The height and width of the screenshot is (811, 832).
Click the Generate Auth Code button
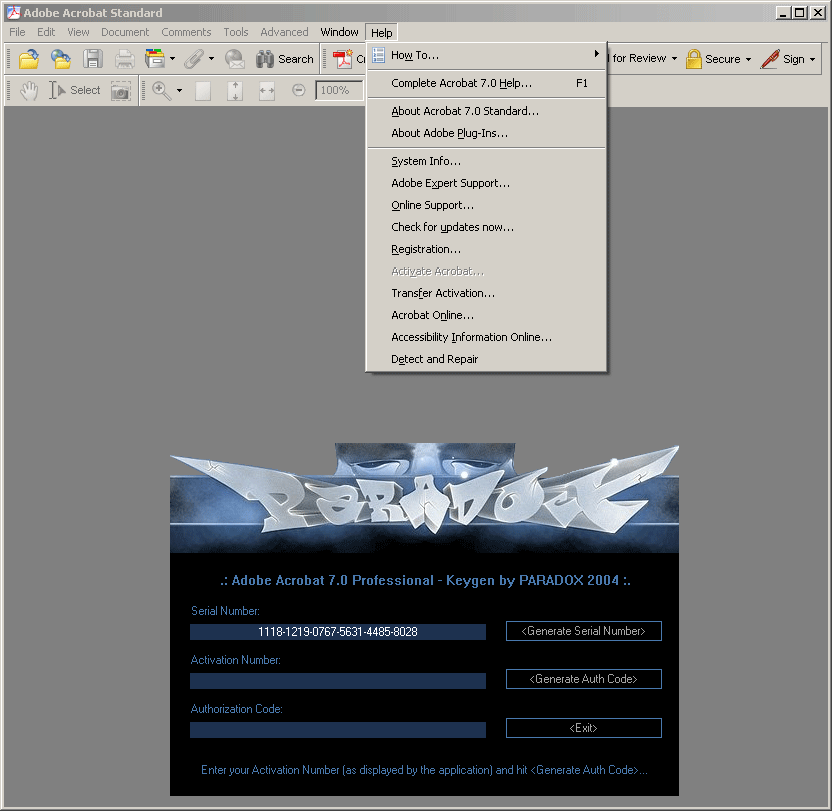pos(584,679)
